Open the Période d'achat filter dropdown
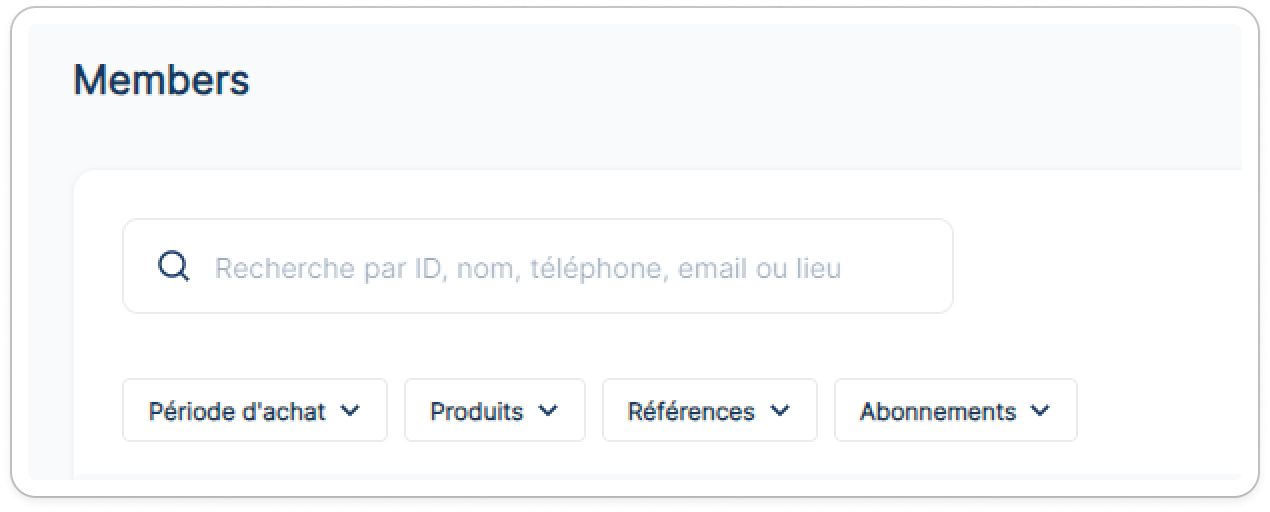The image size is (1270, 512). [255, 410]
